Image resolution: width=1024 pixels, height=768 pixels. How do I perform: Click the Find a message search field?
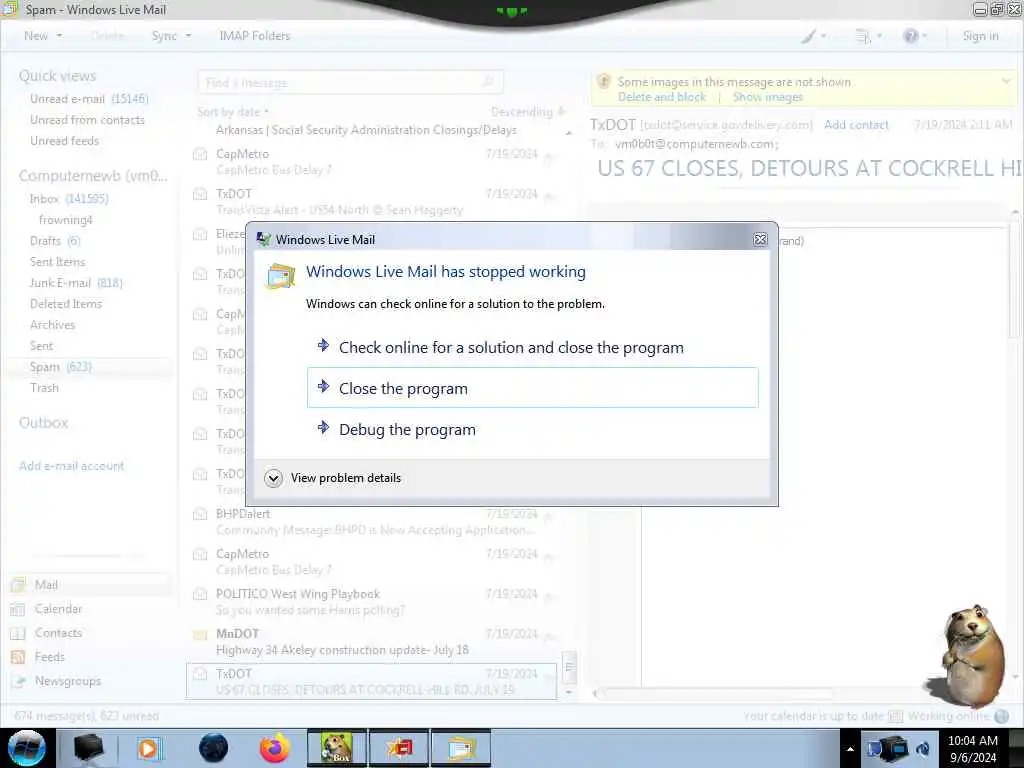[x=350, y=82]
